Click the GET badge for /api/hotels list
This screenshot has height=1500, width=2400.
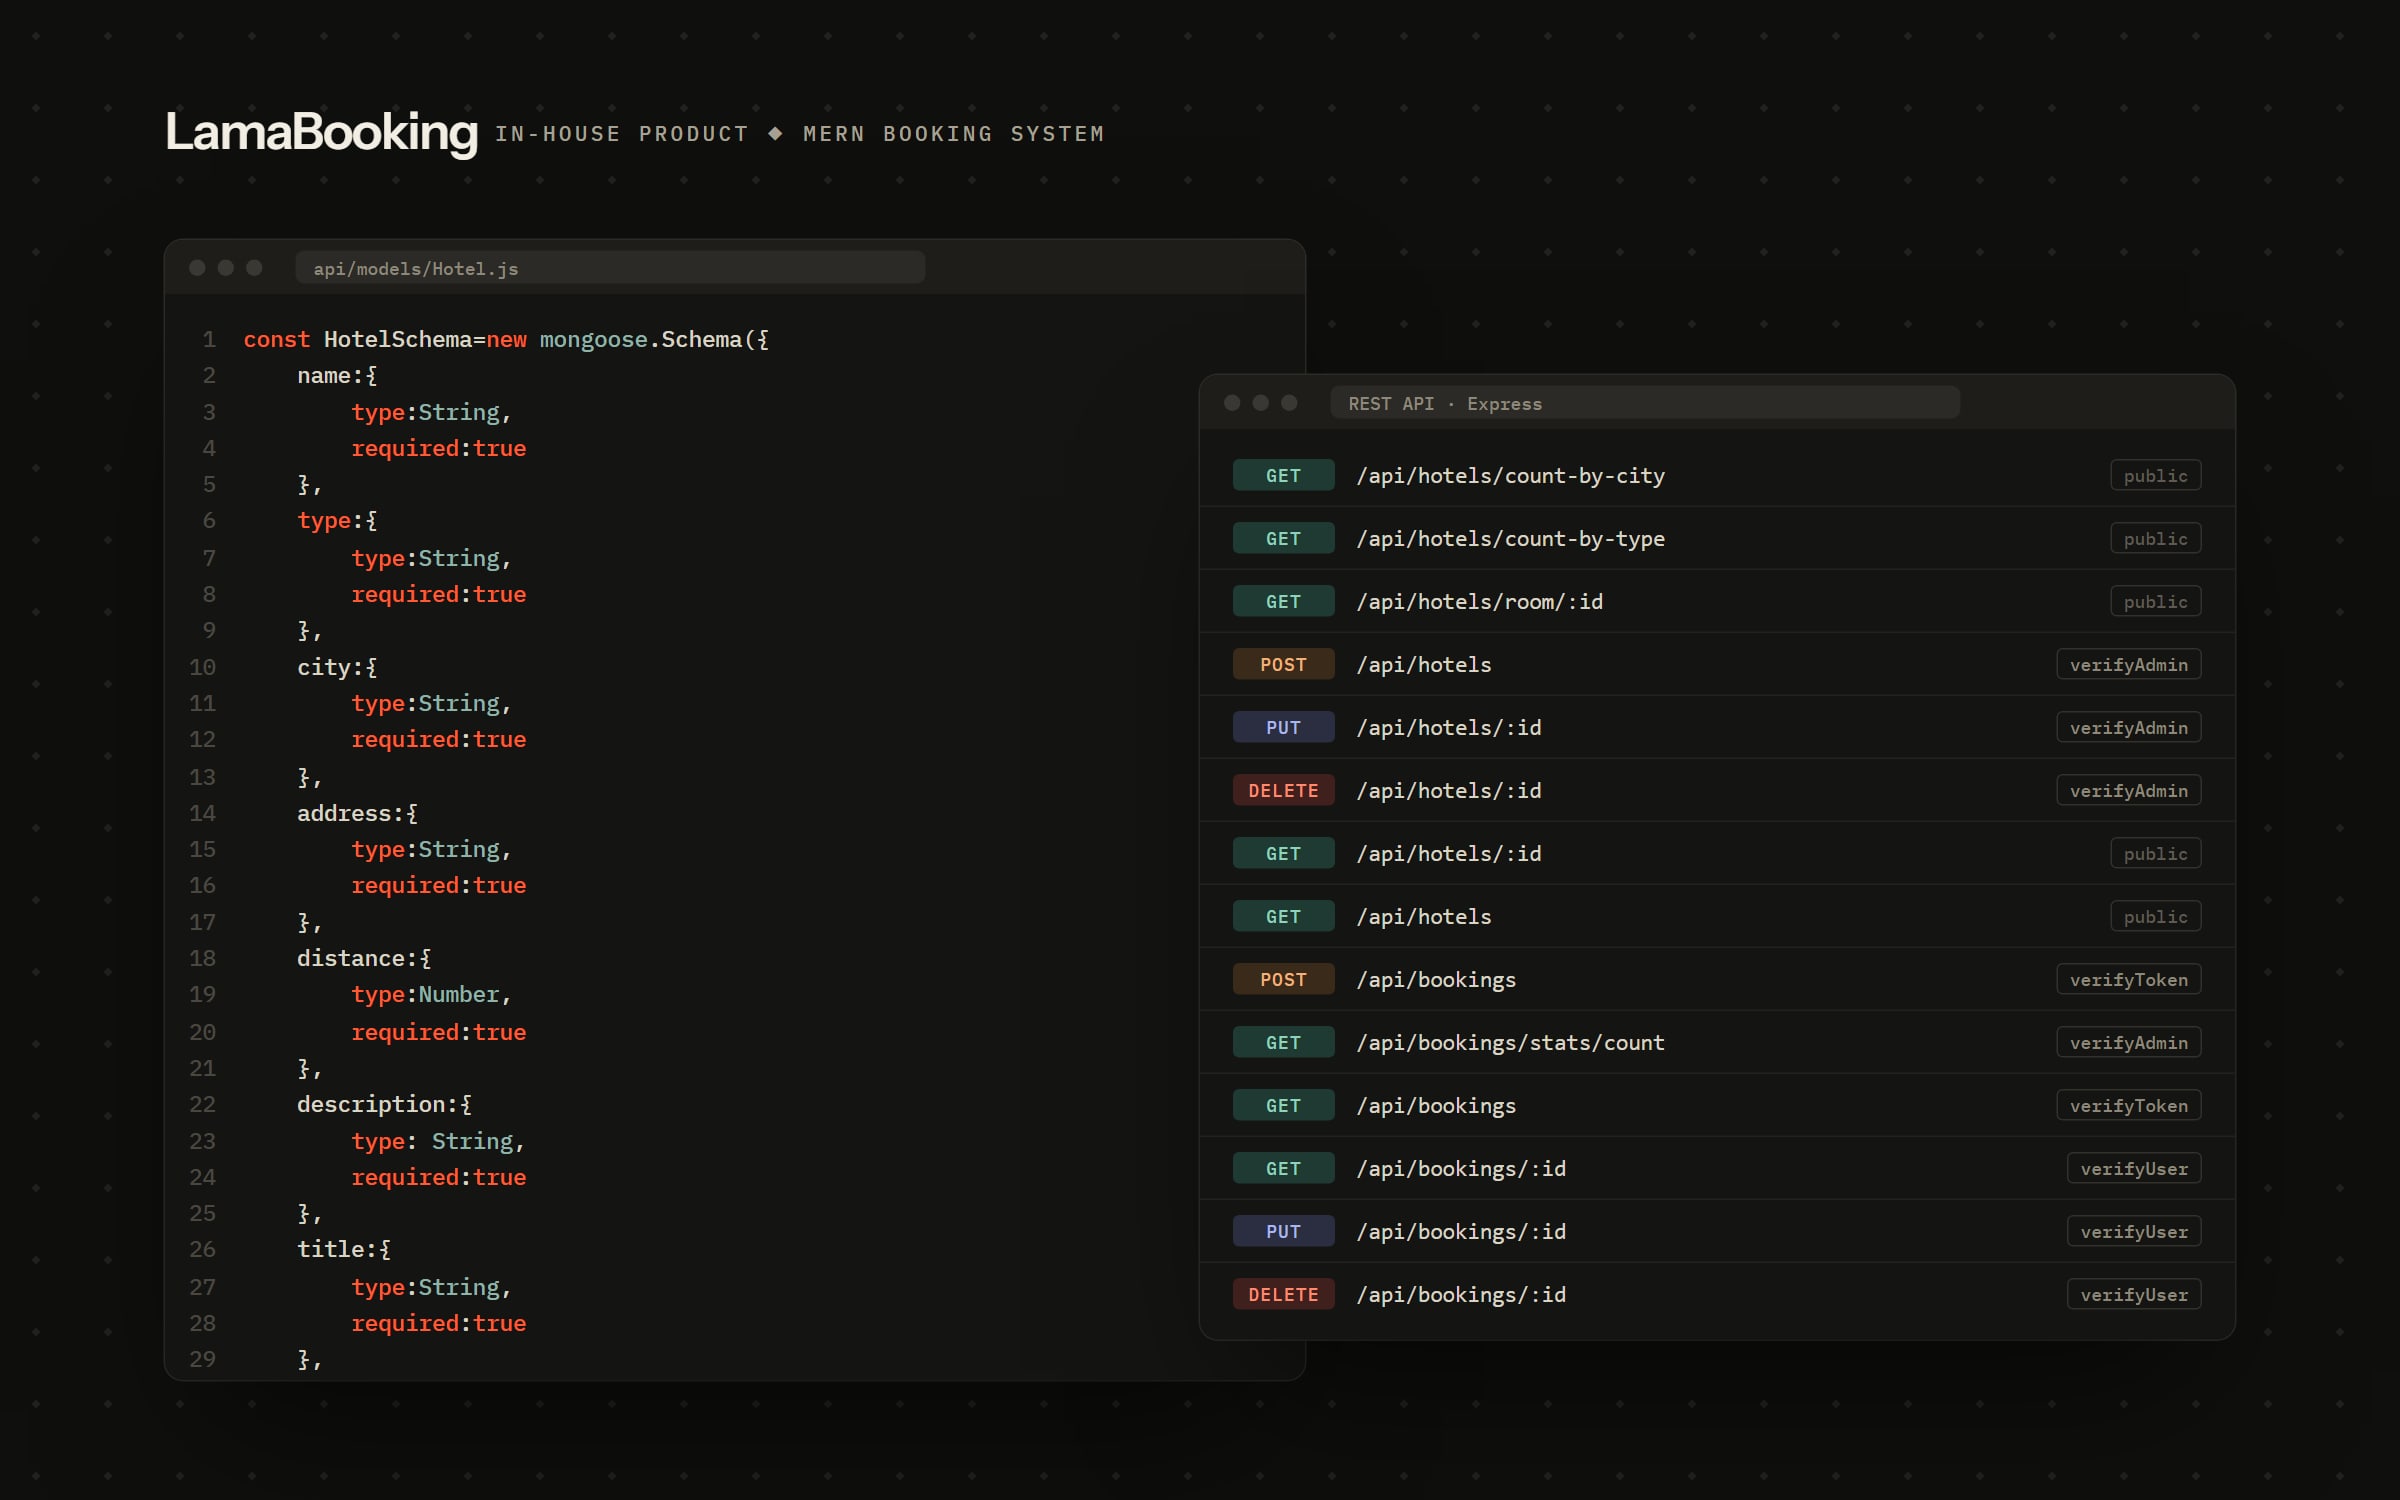tap(1283, 917)
